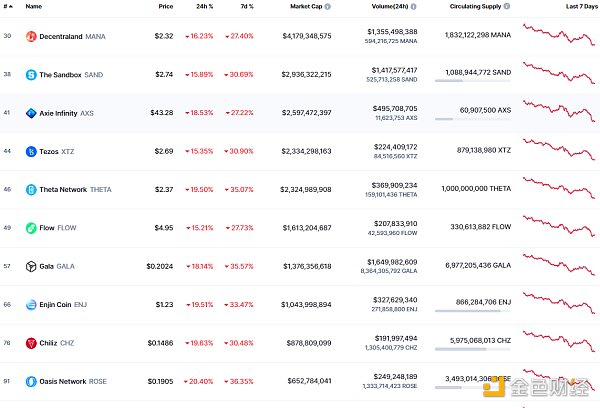
Task: Click the Enjin Coin ENJ icon
Action: coord(32,304)
